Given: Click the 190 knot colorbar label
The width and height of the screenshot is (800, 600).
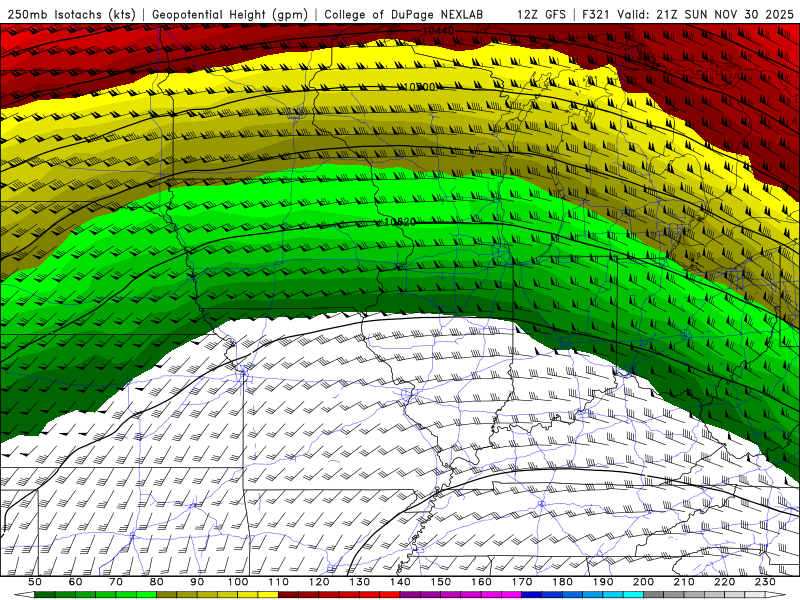Looking at the screenshot, I should 604,582.
